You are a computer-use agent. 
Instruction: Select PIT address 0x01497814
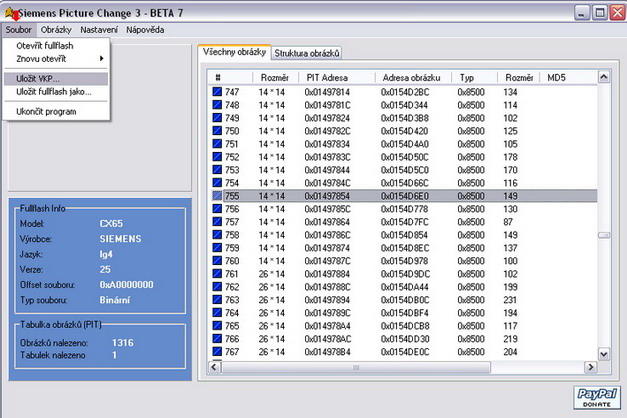[327, 92]
